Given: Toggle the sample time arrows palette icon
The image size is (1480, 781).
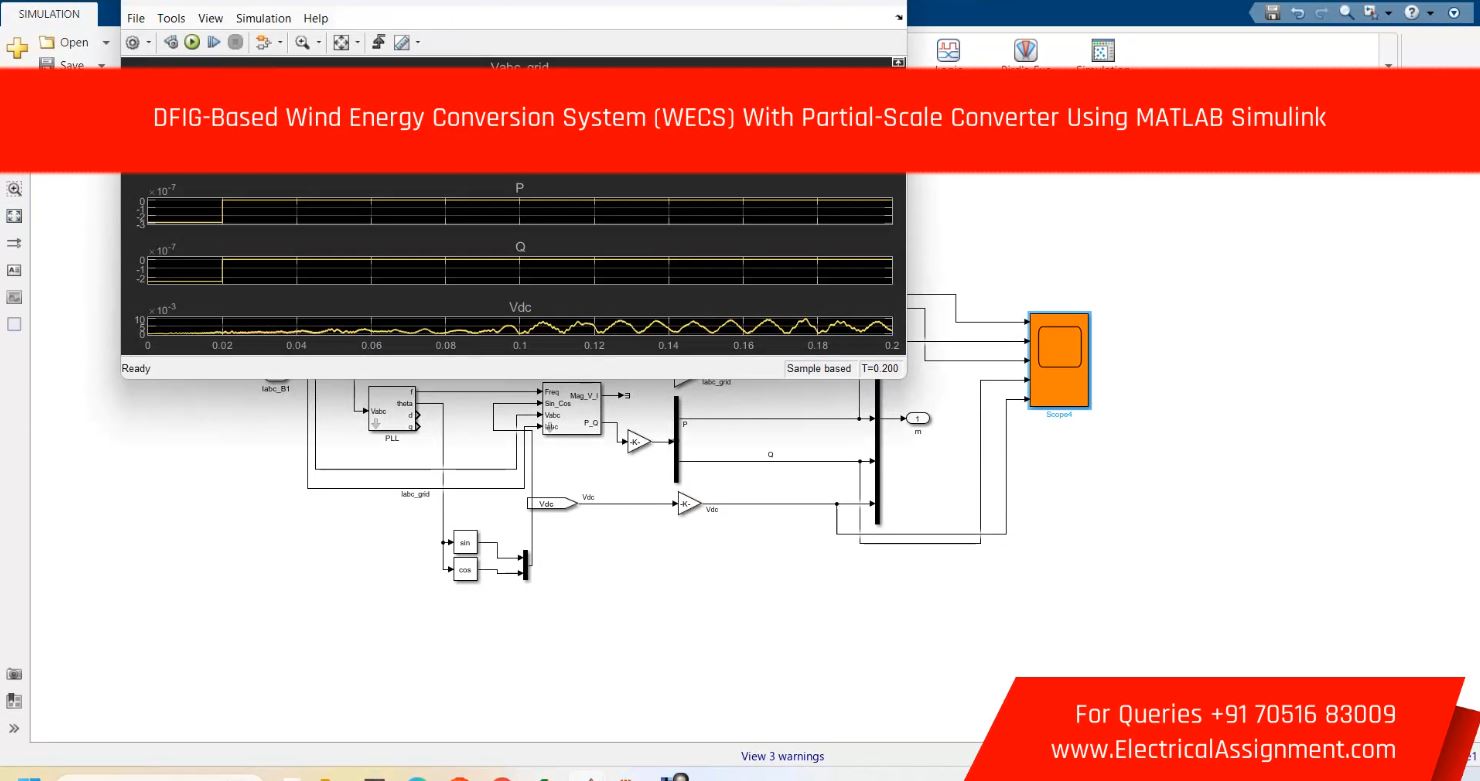Looking at the screenshot, I should pyautogui.click(x=14, y=243).
